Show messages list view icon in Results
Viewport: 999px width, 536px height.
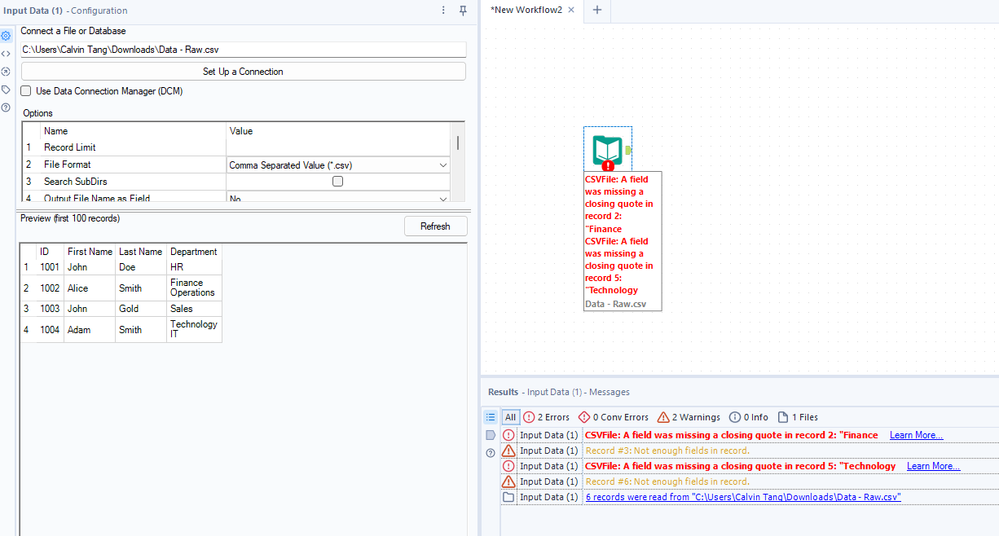coord(490,417)
